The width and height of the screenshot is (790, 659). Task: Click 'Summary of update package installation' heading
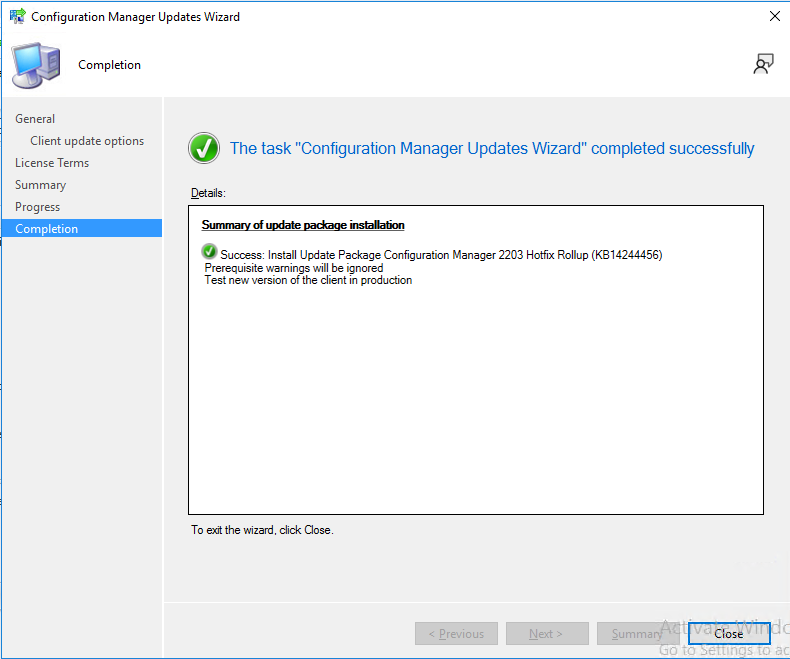pos(303,225)
